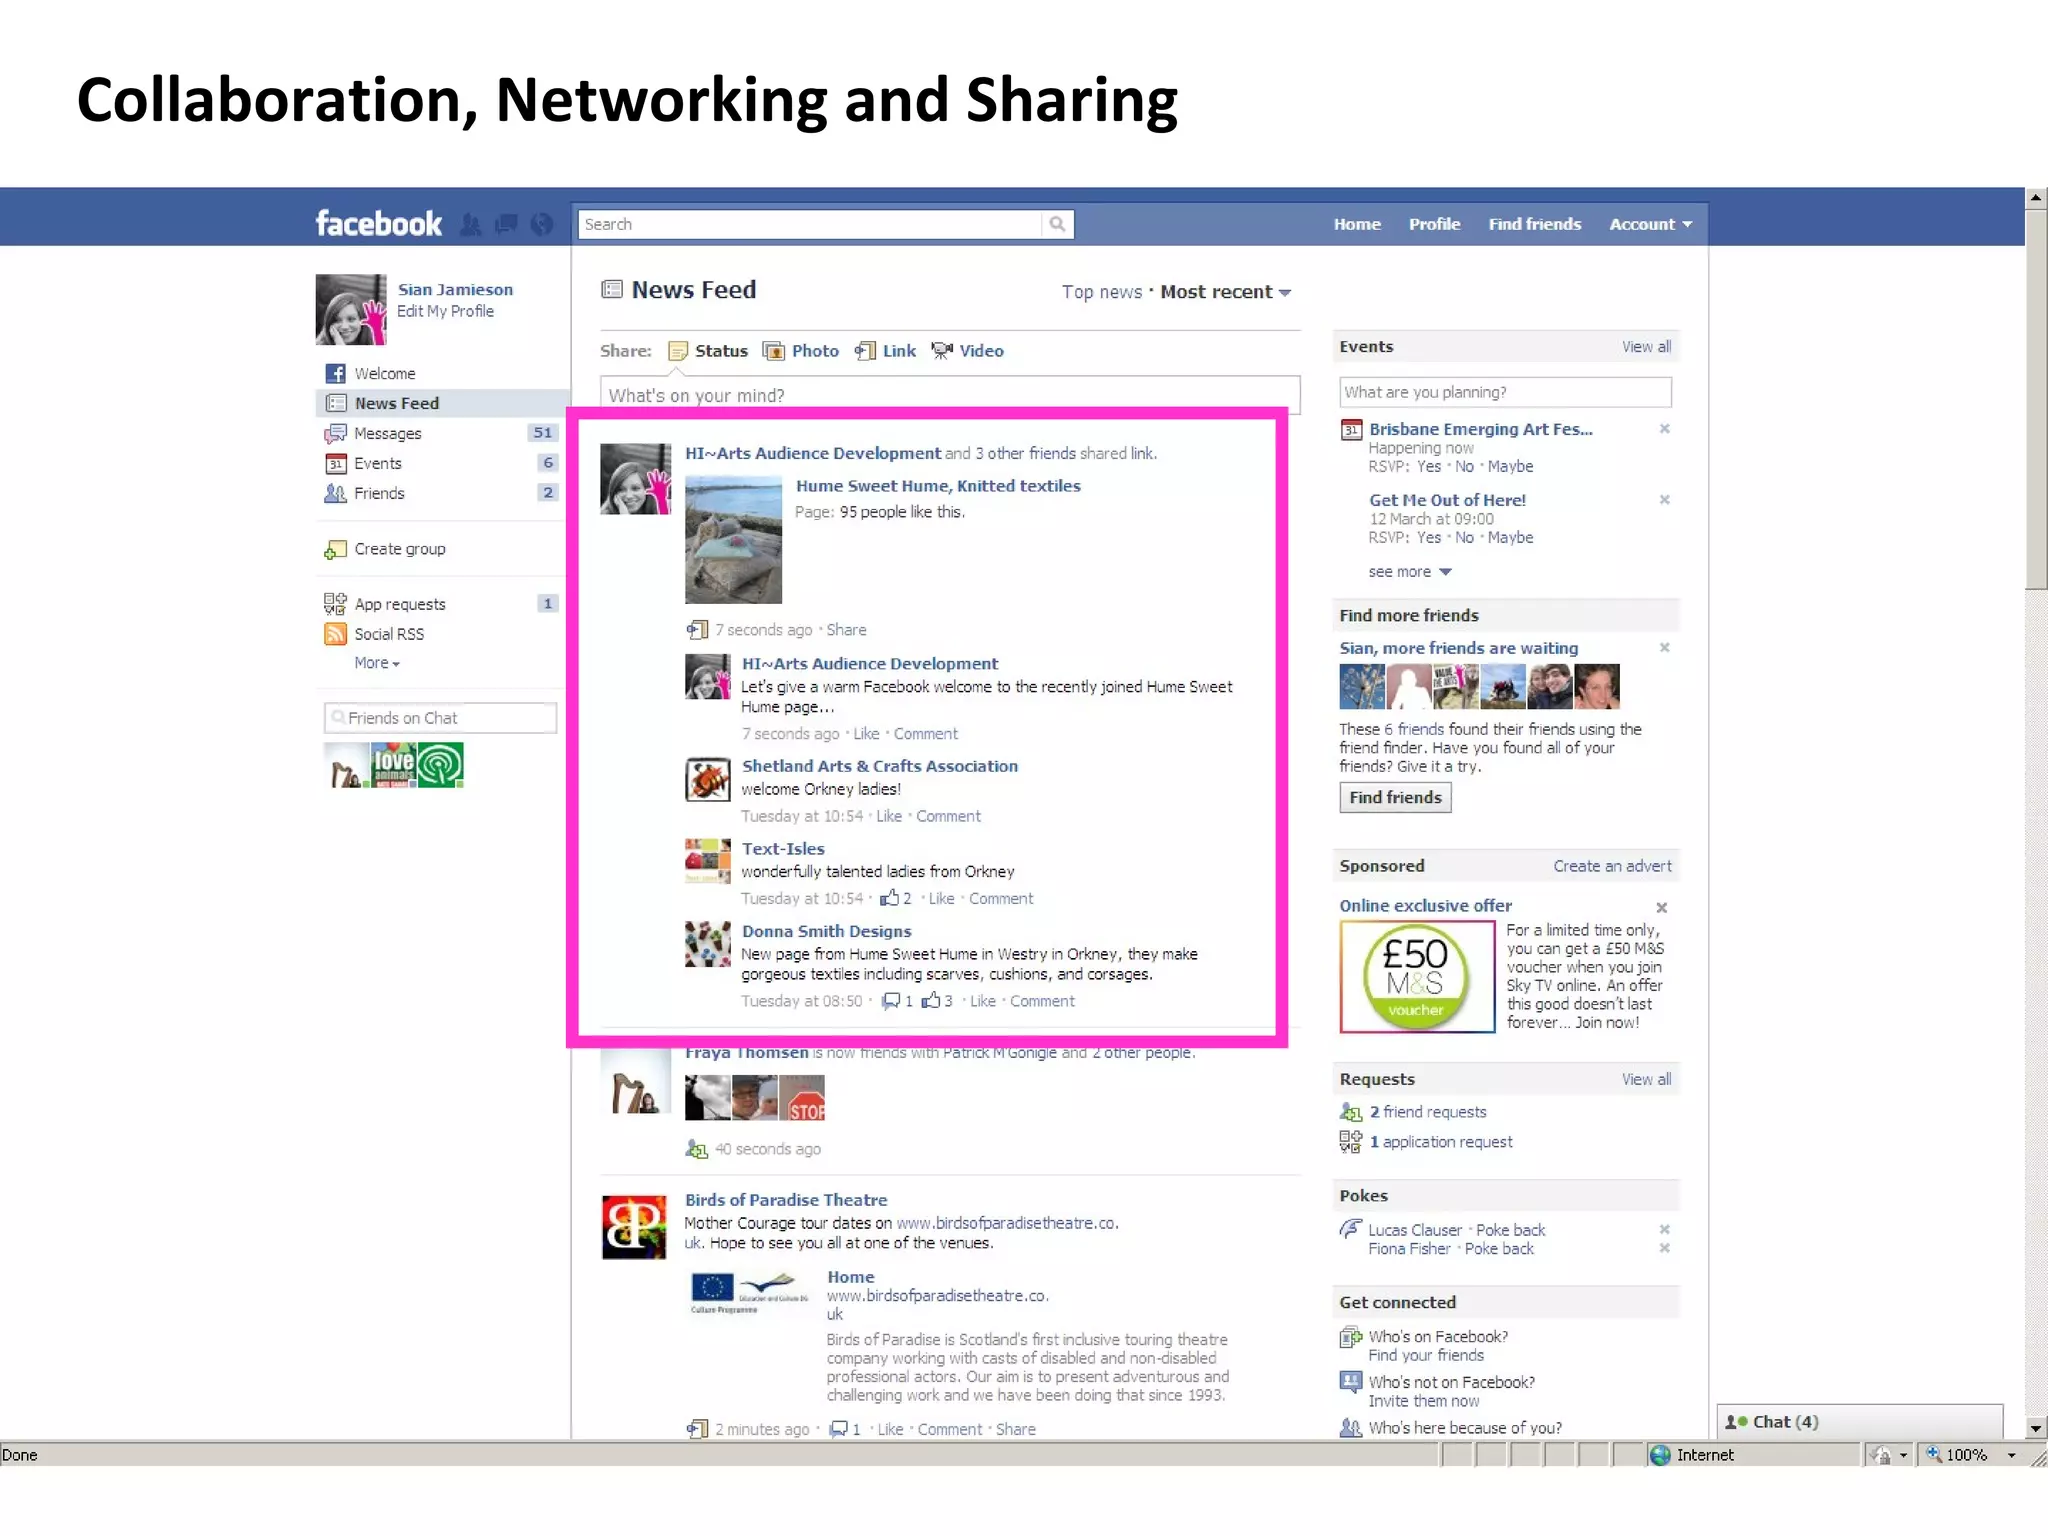2048x1536 pixels.
Task: Click the Friends icon in sidebar
Action: click(336, 493)
